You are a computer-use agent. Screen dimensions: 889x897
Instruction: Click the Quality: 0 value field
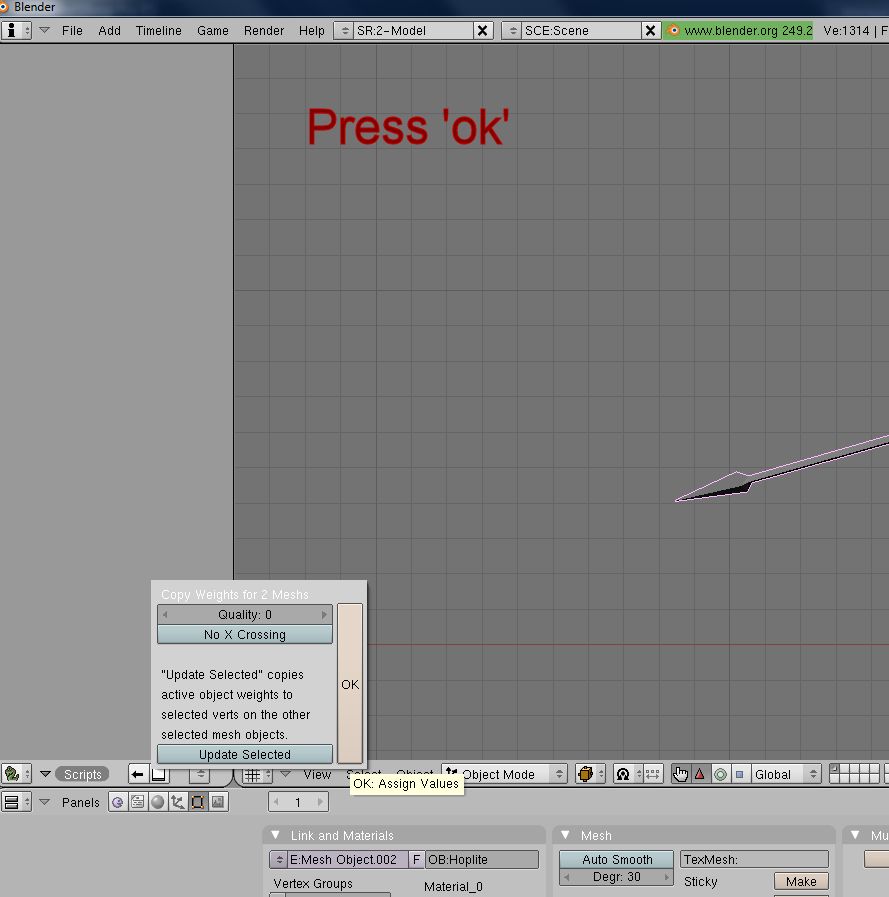click(245, 614)
